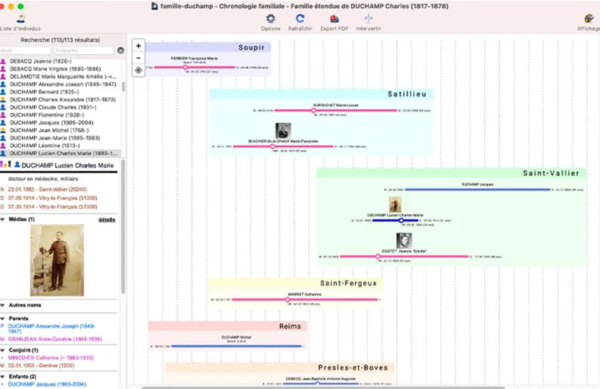The height and width of the screenshot is (389, 600).
Task: Click the blue person icon in detail header
Action: pyautogui.click(x=17, y=165)
